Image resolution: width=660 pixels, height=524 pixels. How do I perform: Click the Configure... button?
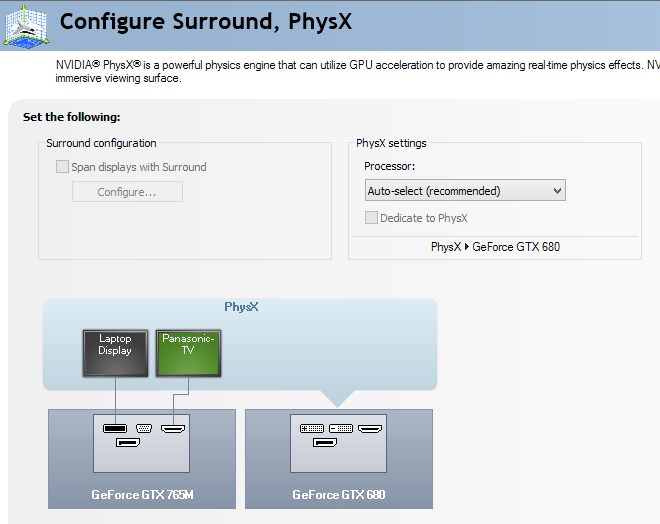tap(127, 192)
